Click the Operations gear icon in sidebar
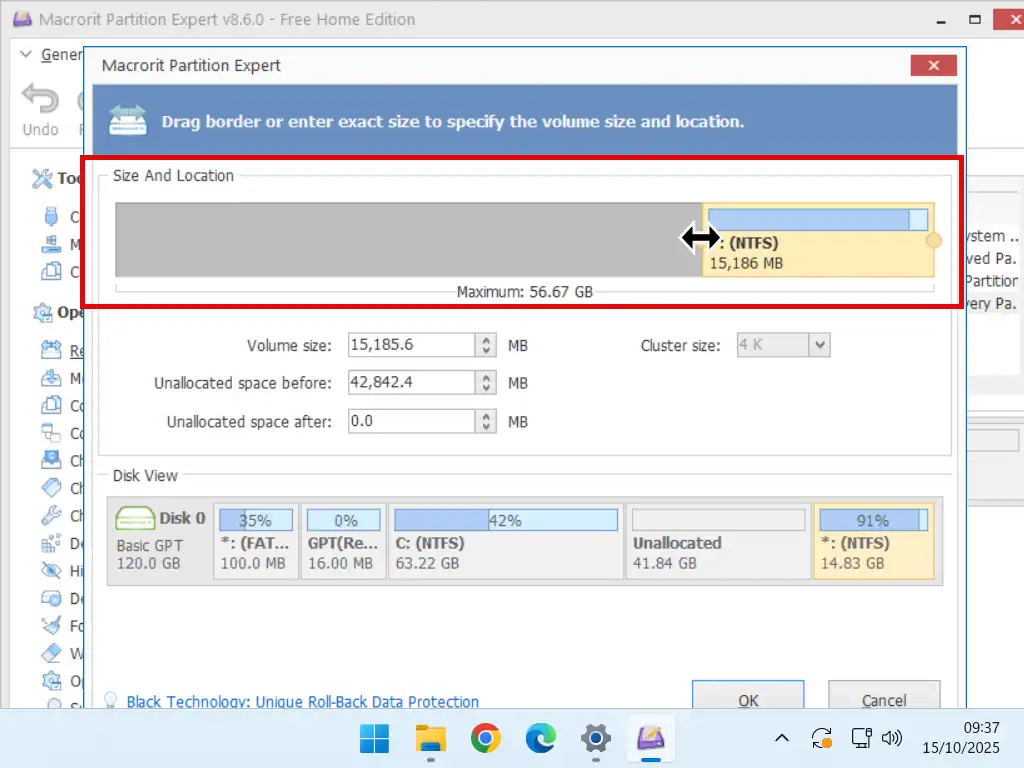 coord(42,312)
